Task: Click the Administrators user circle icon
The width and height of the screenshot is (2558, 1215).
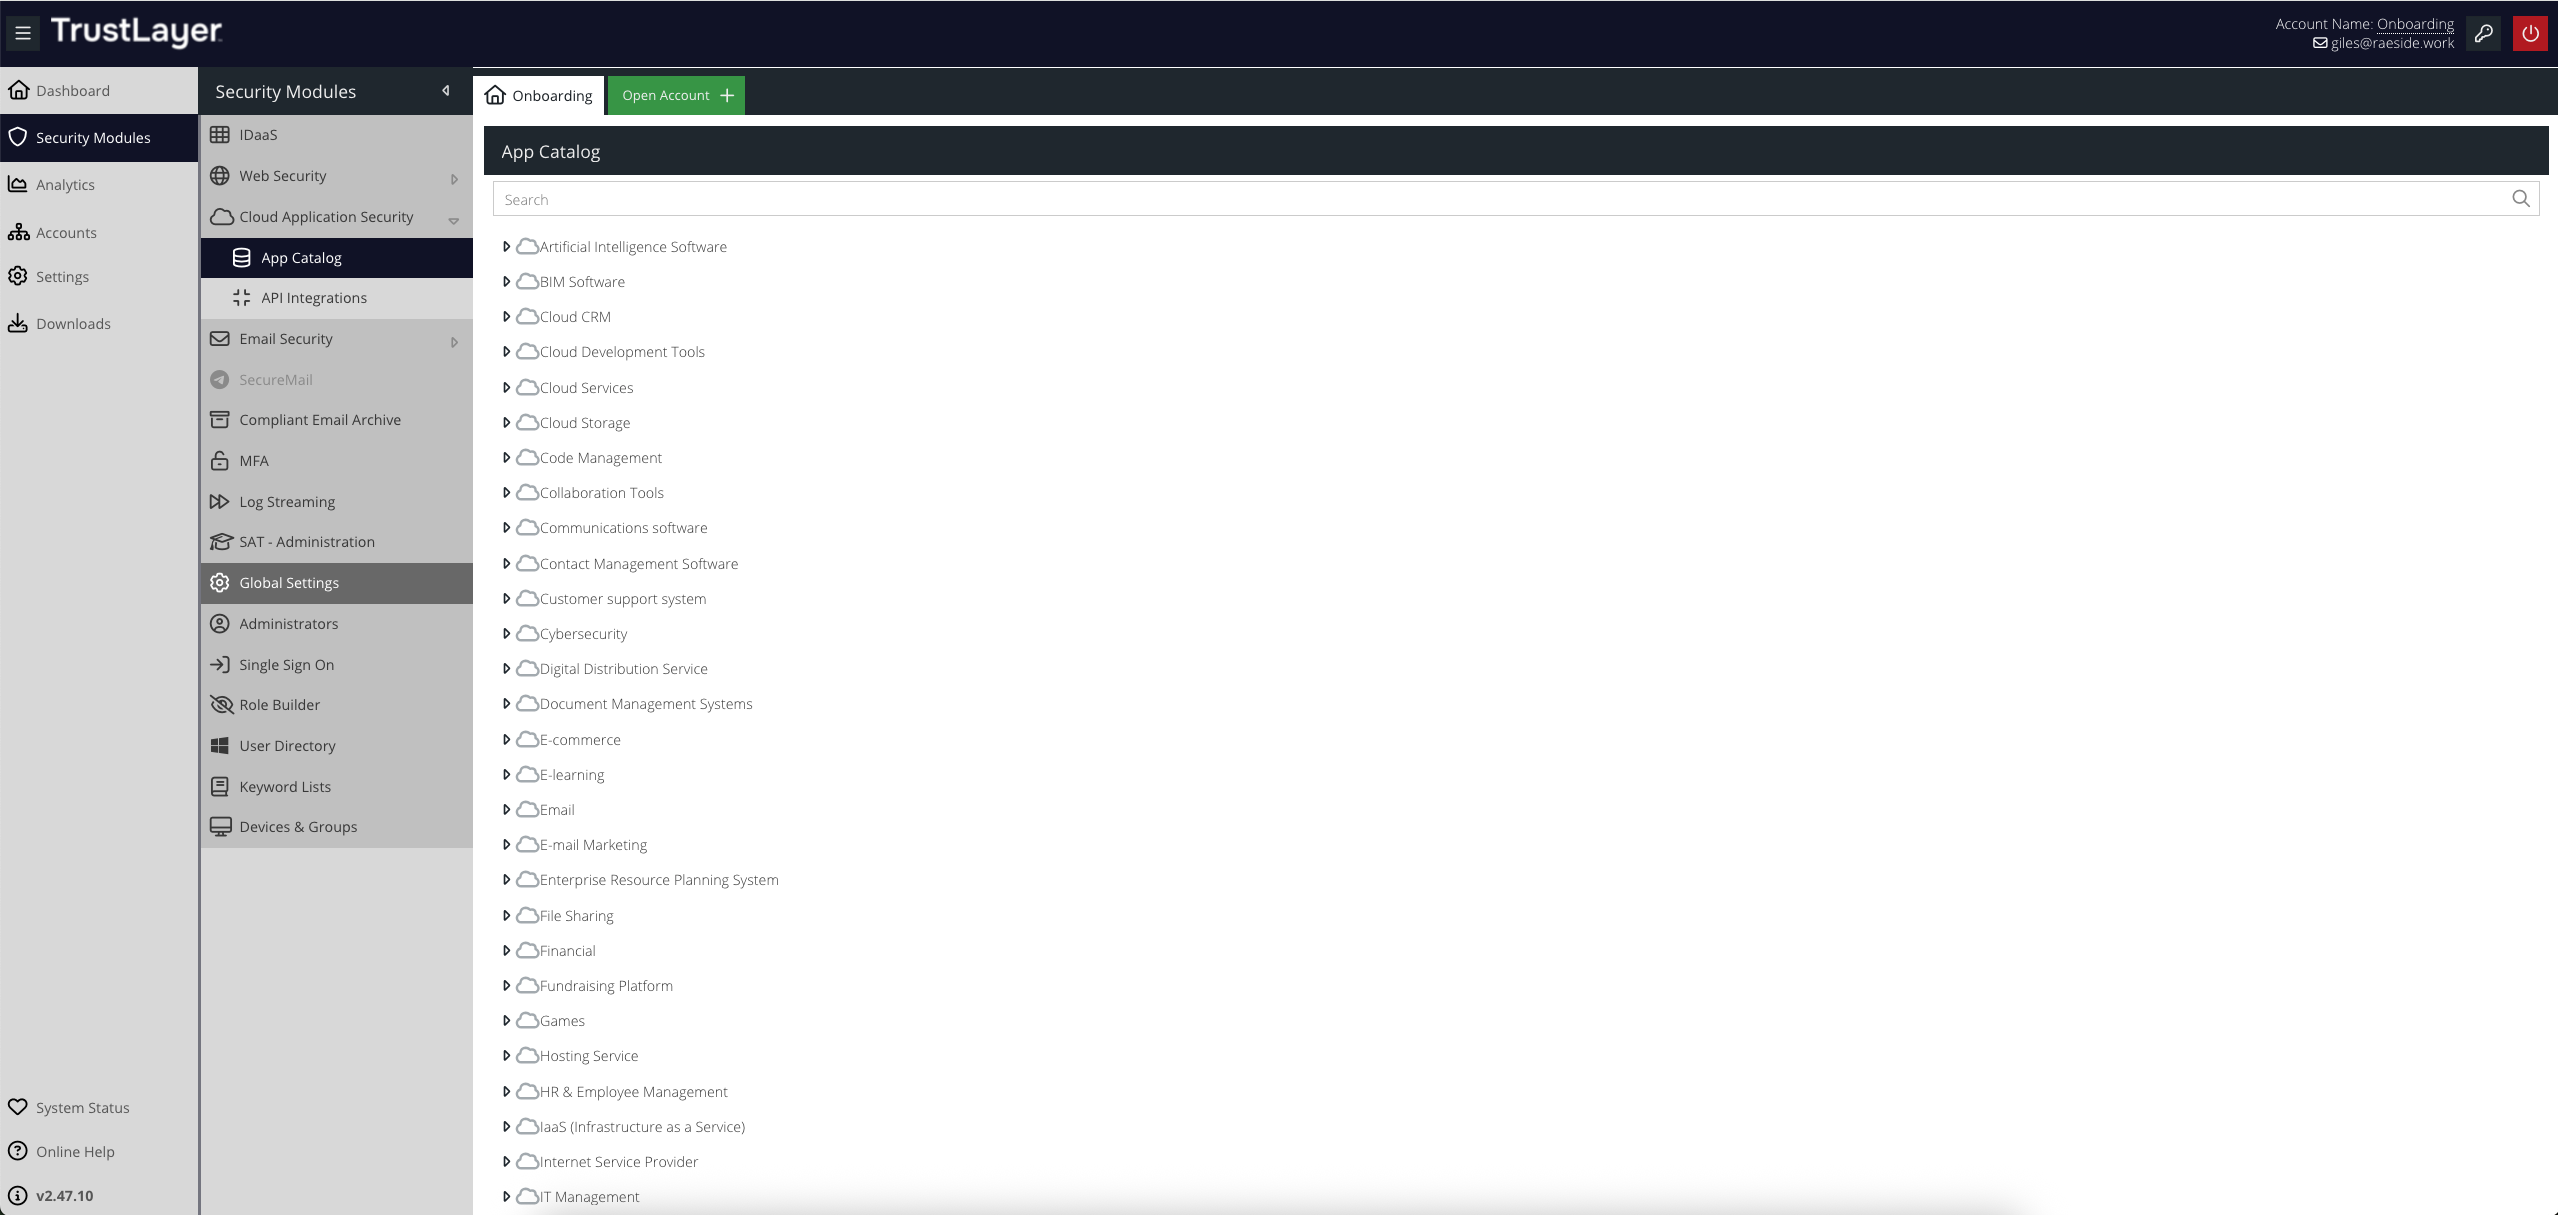Action: (220, 623)
